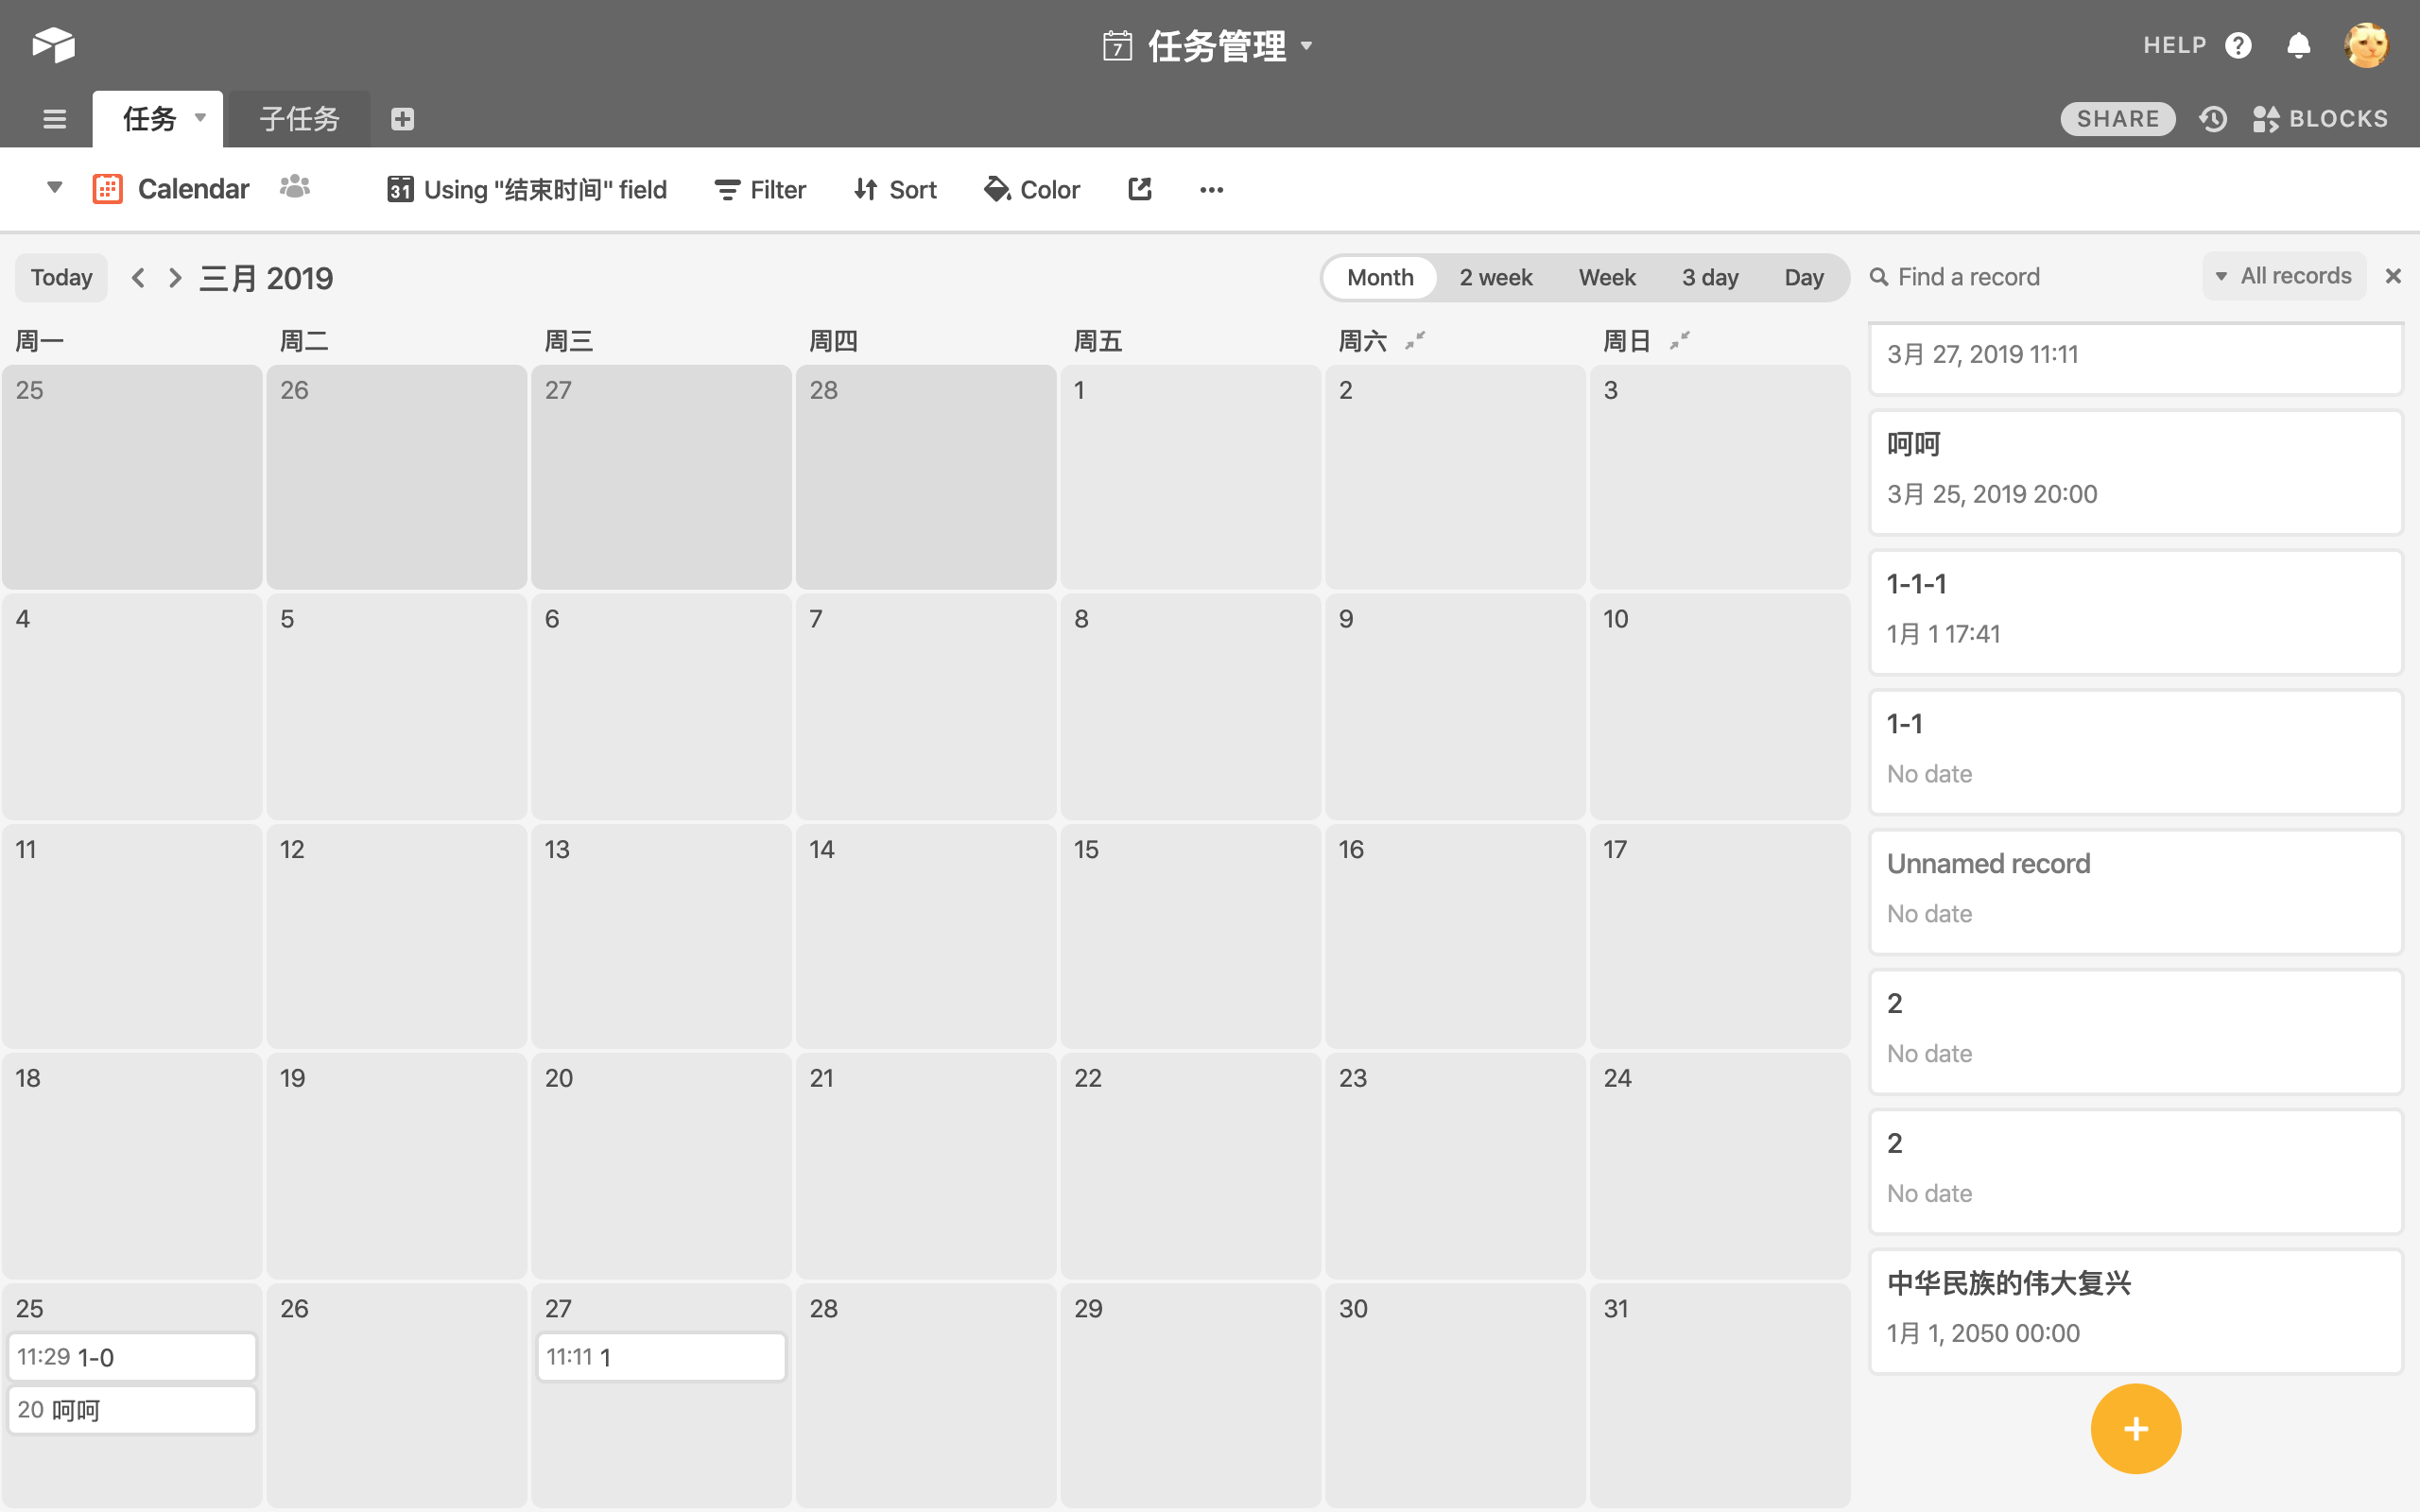Click the SHARE button
The height and width of the screenshot is (1512, 2420).
click(x=2117, y=119)
